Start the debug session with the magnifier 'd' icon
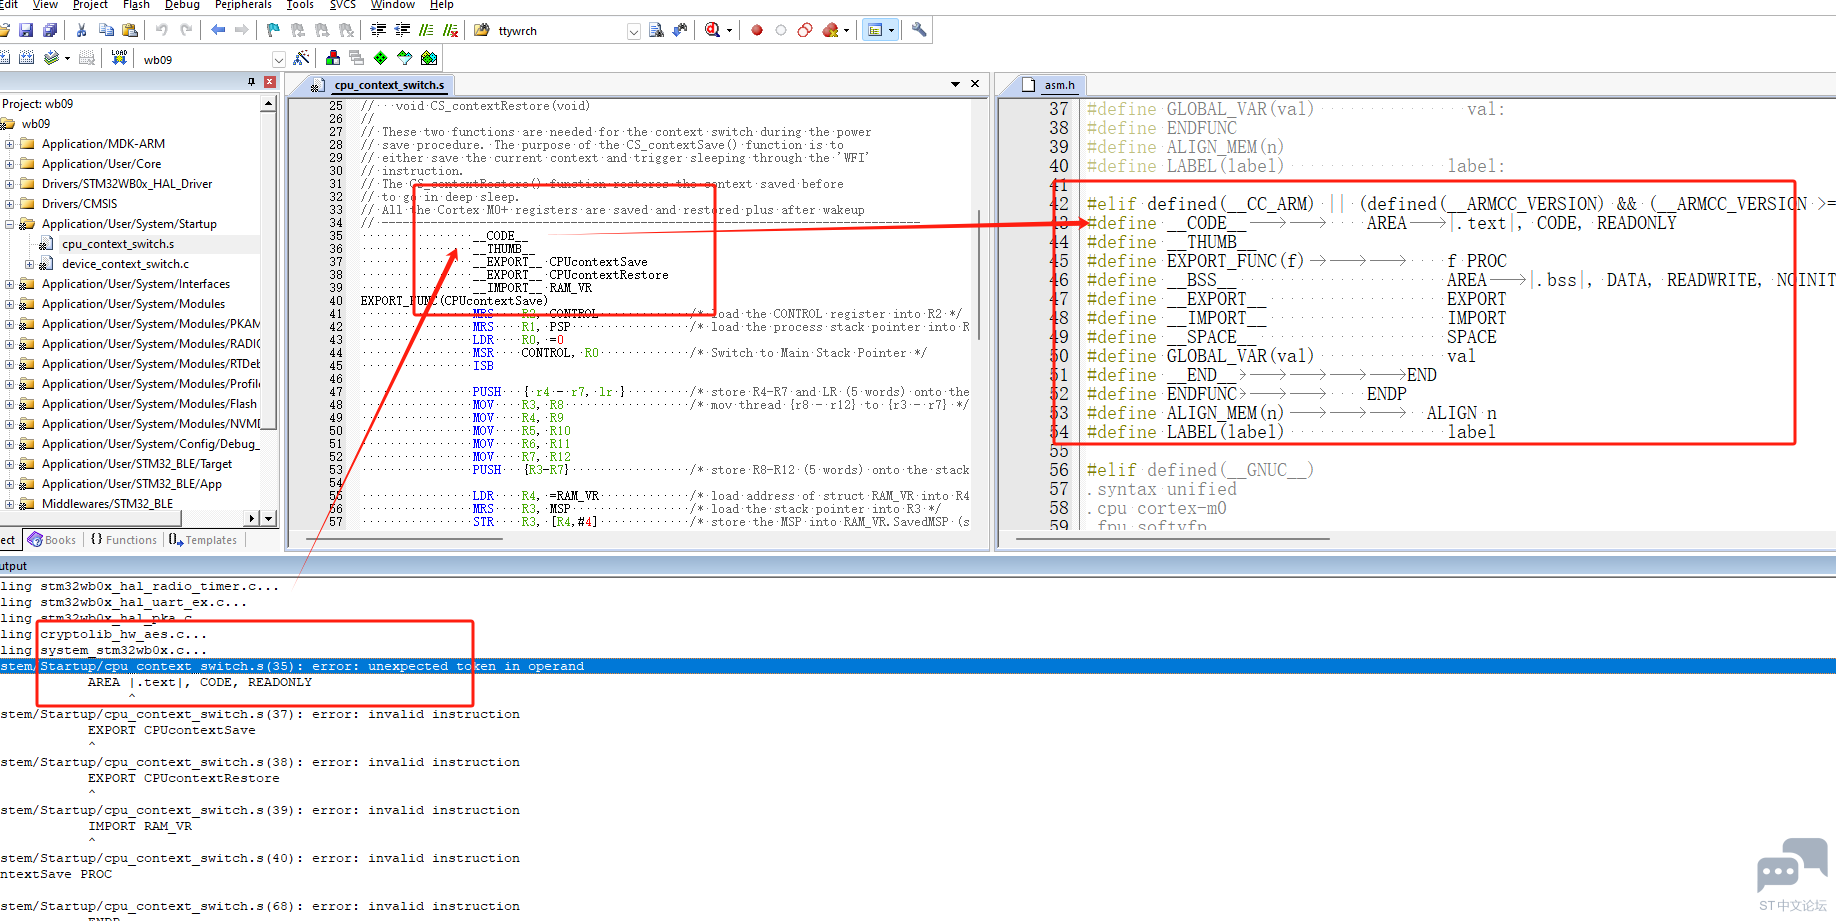The height and width of the screenshot is (921, 1836). [712, 30]
